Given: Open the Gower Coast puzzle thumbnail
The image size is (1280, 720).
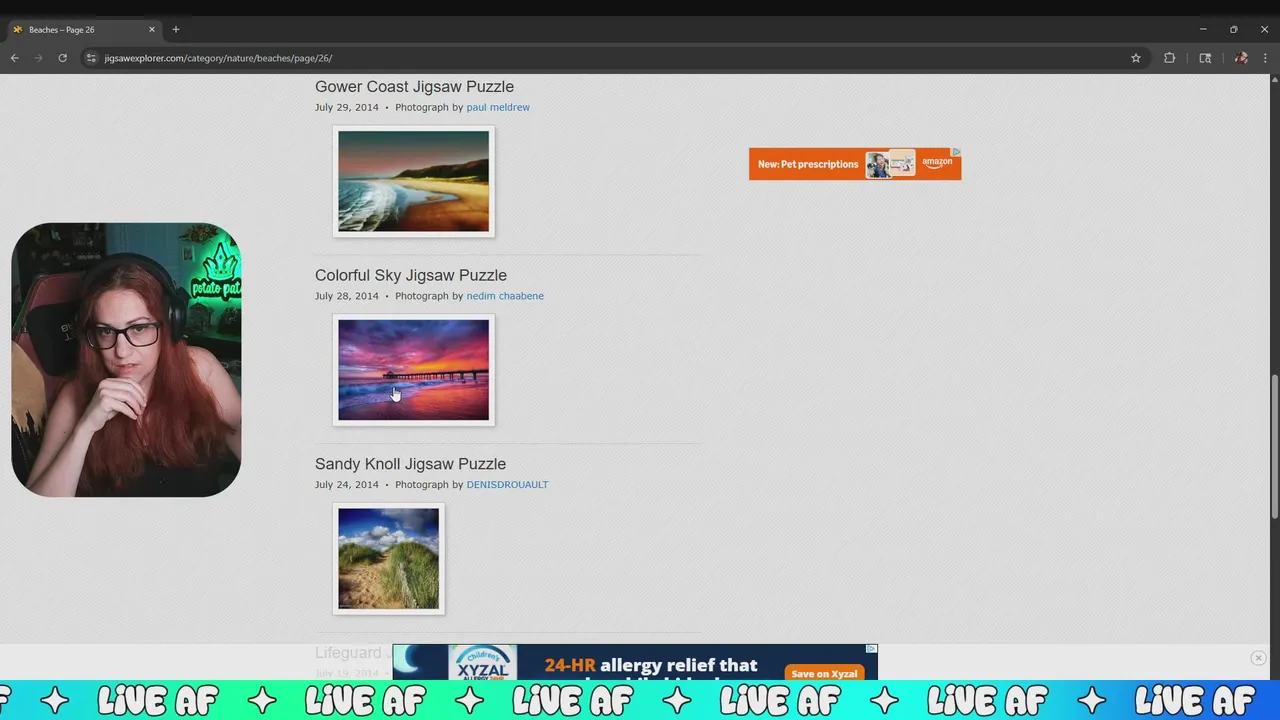Looking at the screenshot, I should (x=413, y=181).
